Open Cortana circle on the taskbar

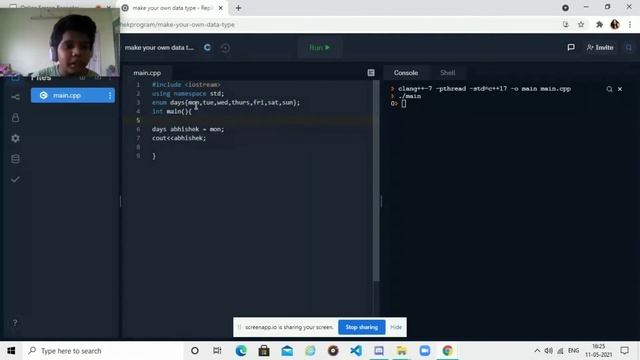195,351
